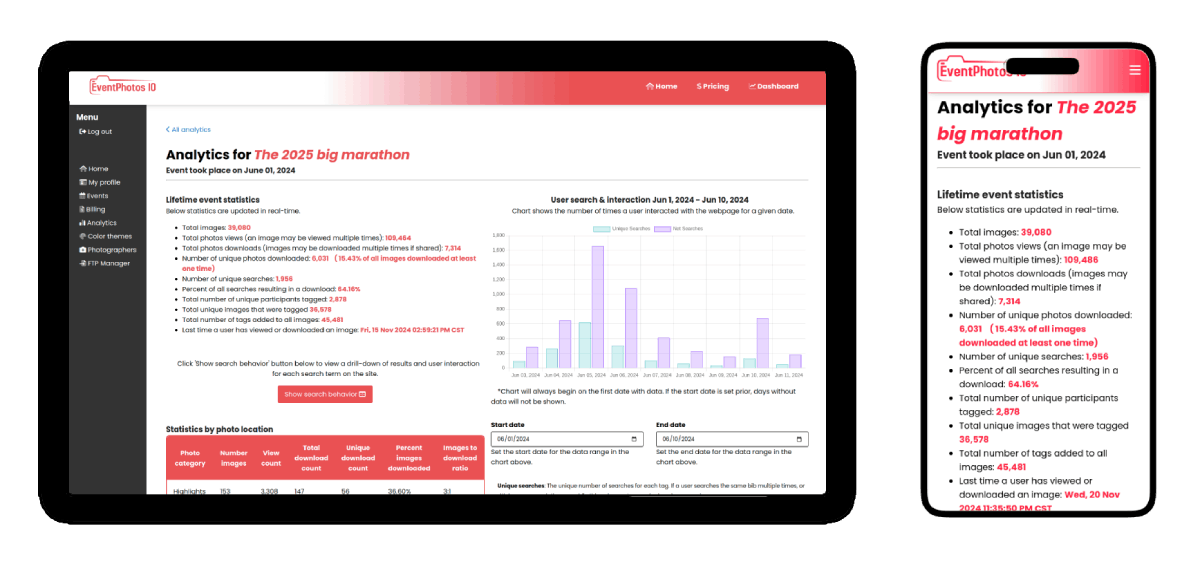Toggle the Unique Searches legend swatch
This screenshot has width=1200, height=564.
(x=601, y=229)
